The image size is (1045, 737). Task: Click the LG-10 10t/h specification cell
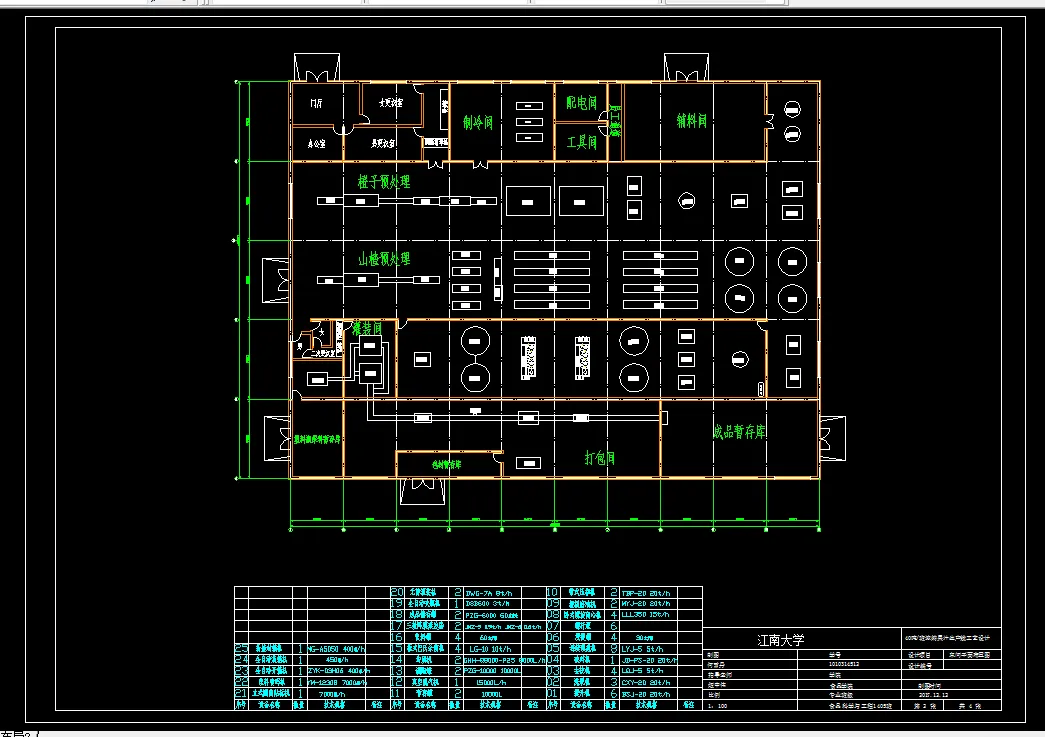coord(490,648)
